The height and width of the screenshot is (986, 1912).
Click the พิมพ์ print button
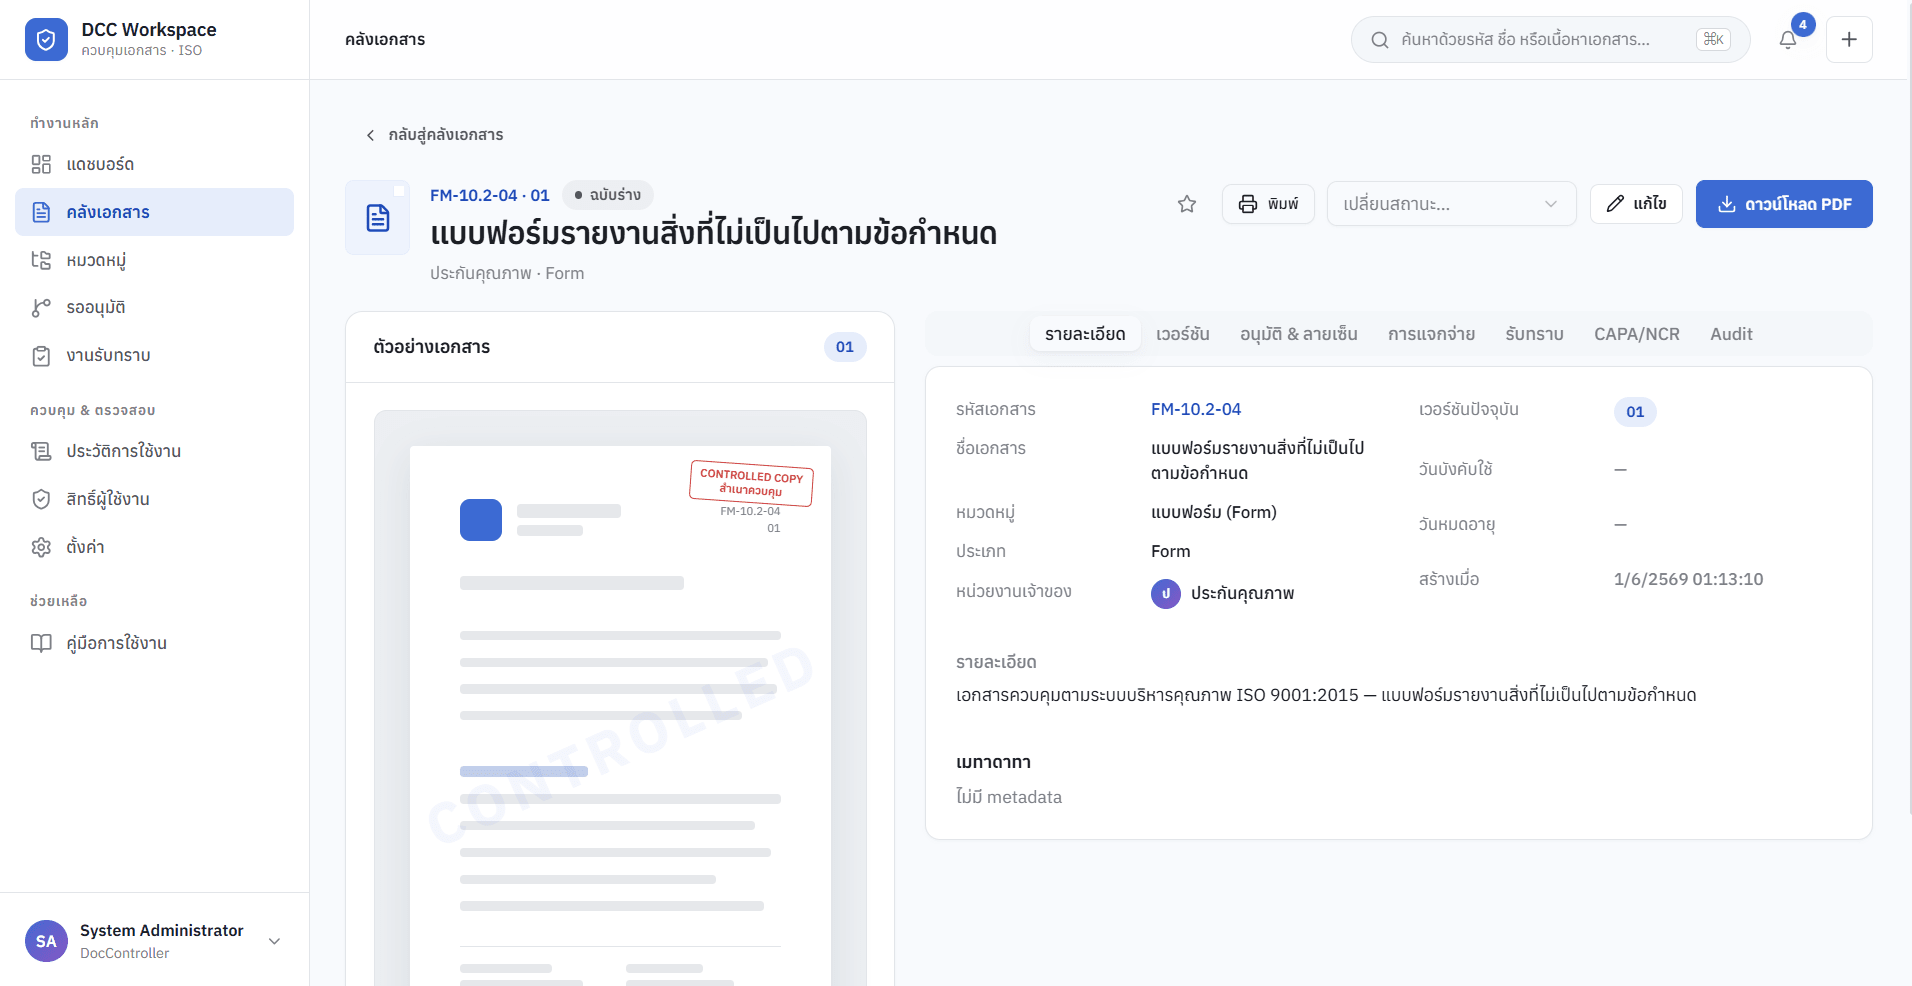1268,204
